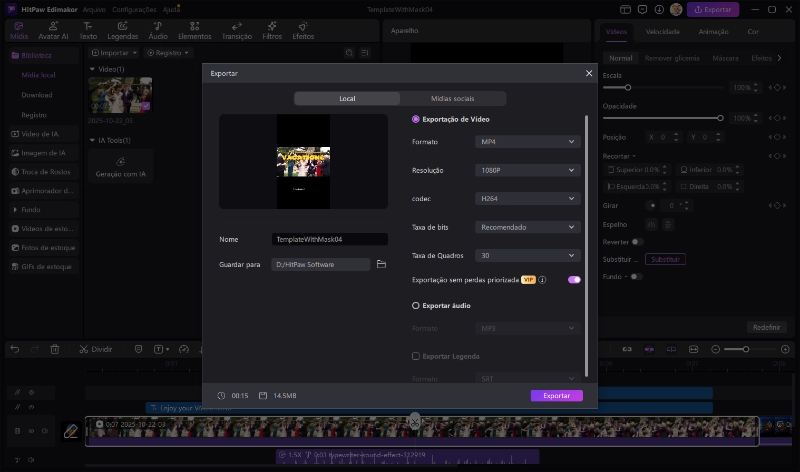Open the Taxa de Quadros dropdown
The height and width of the screenshot is (472, 800).
pos(527,256)
